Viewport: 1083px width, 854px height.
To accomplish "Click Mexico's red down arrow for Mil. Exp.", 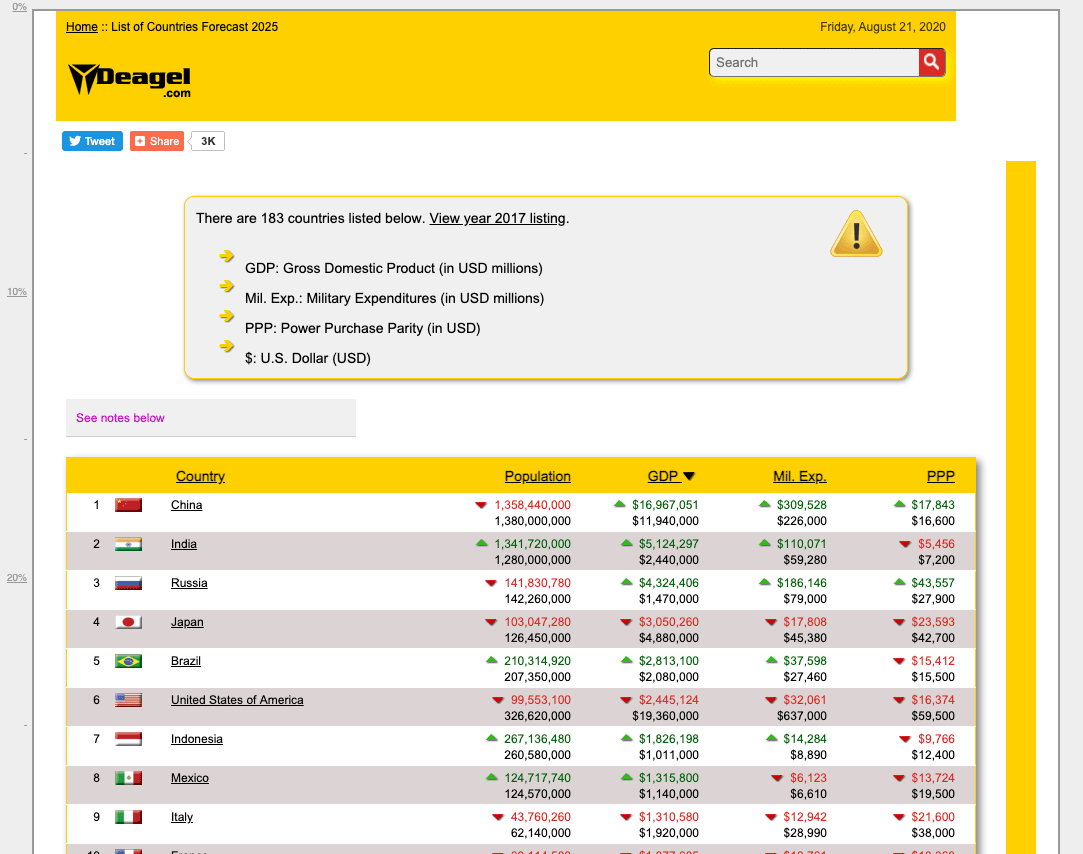I will (x=777, y=778).
